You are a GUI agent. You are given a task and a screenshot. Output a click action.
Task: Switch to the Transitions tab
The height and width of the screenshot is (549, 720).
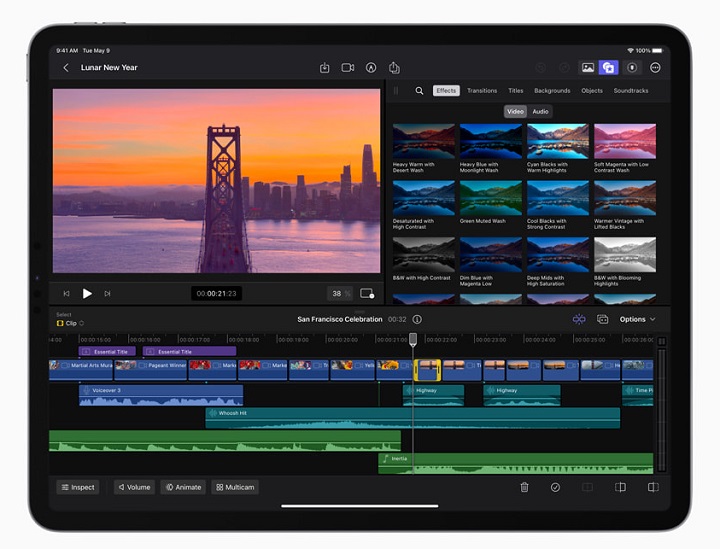point(482,91)
